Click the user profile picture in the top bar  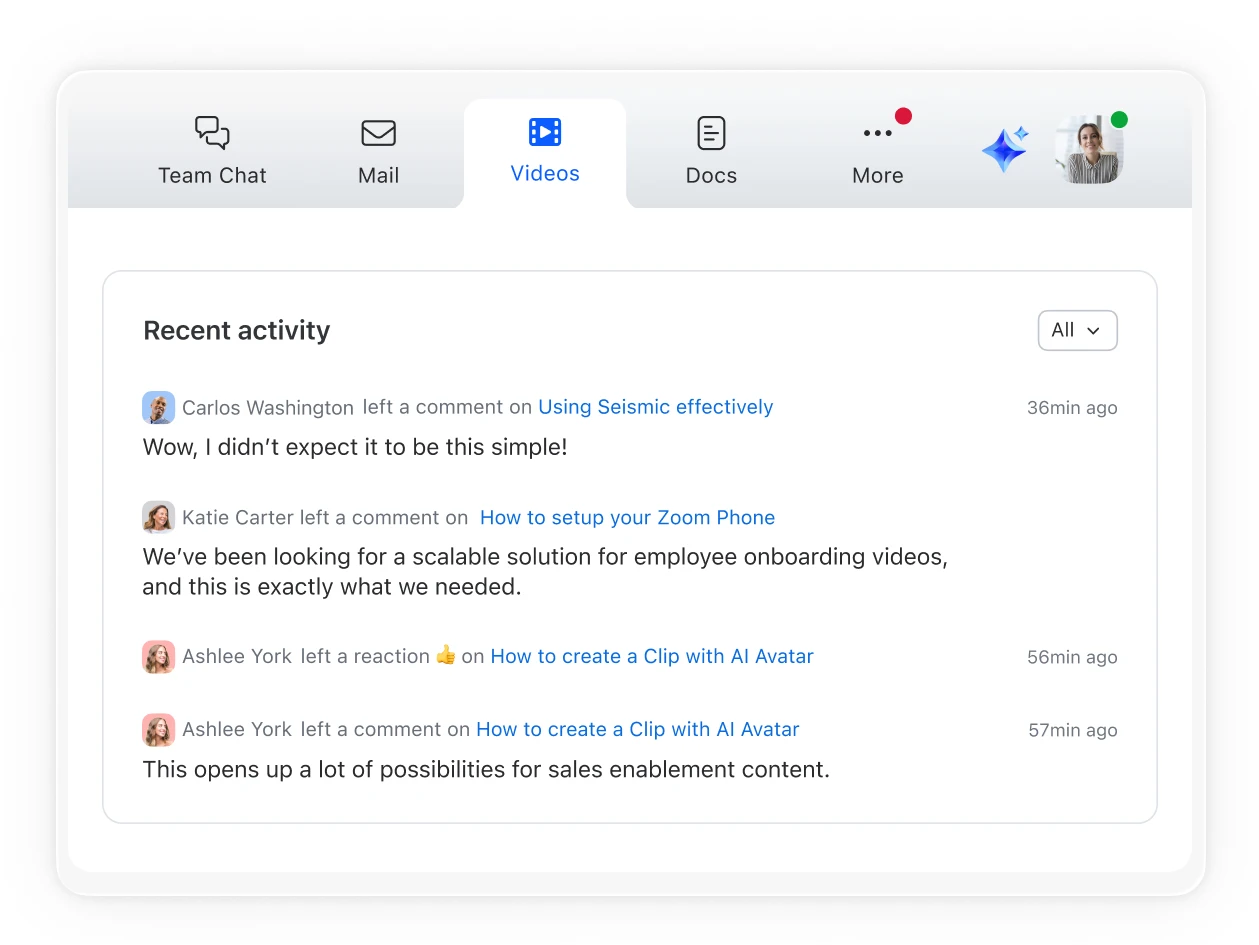(1088, 152)
